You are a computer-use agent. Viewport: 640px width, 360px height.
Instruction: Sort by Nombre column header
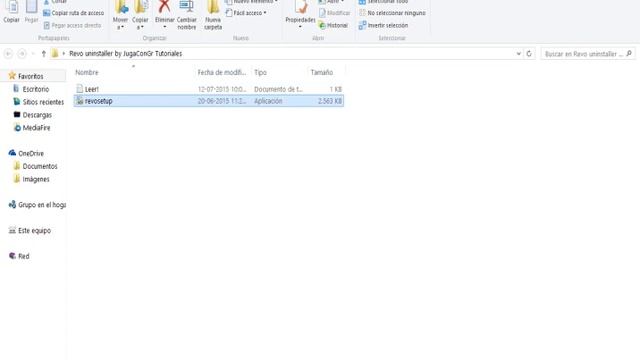click(x=87, y=72)
